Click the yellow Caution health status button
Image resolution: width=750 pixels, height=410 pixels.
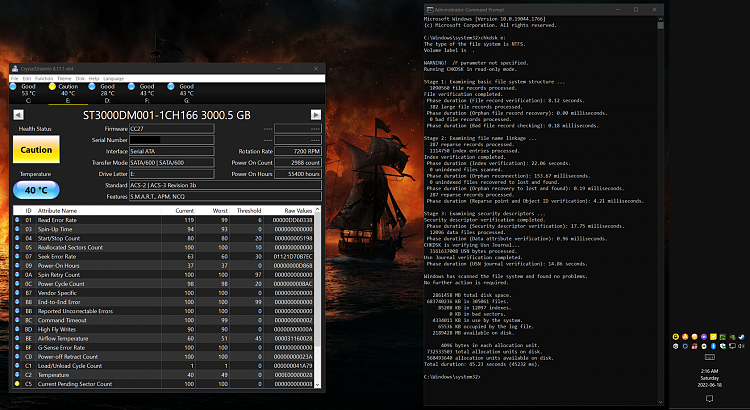tap(36, 150)
